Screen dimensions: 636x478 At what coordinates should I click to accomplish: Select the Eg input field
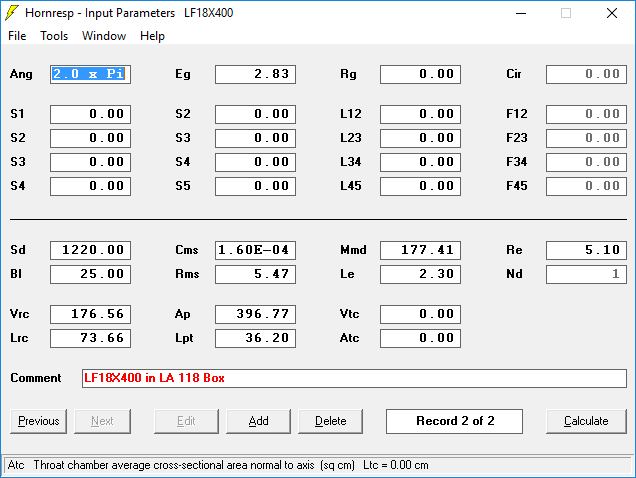pos(256,74)
